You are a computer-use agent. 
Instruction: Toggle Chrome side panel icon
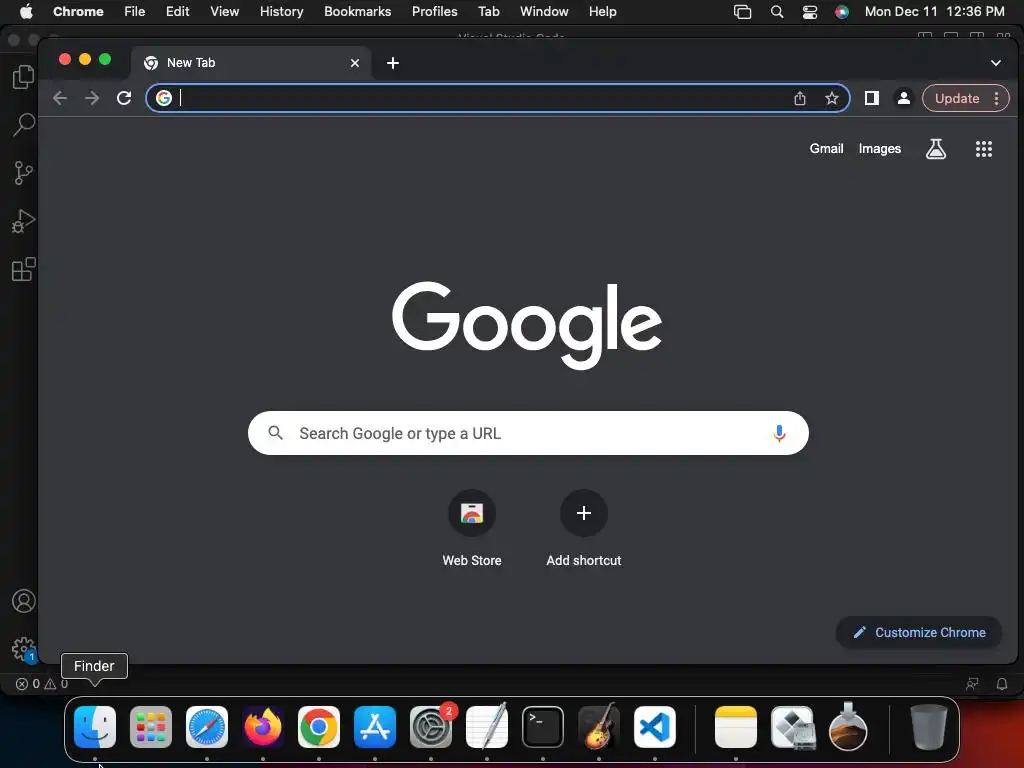click(x=872, y=99)
